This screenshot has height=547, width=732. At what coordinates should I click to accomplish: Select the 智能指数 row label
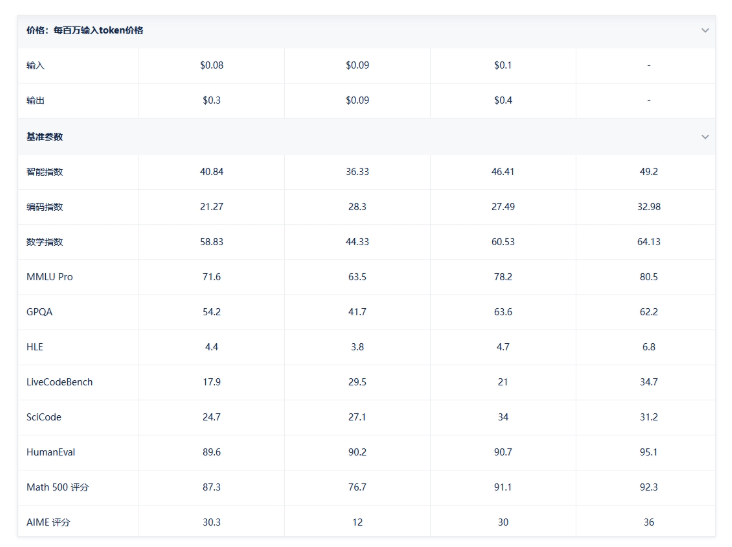(44, 172)
